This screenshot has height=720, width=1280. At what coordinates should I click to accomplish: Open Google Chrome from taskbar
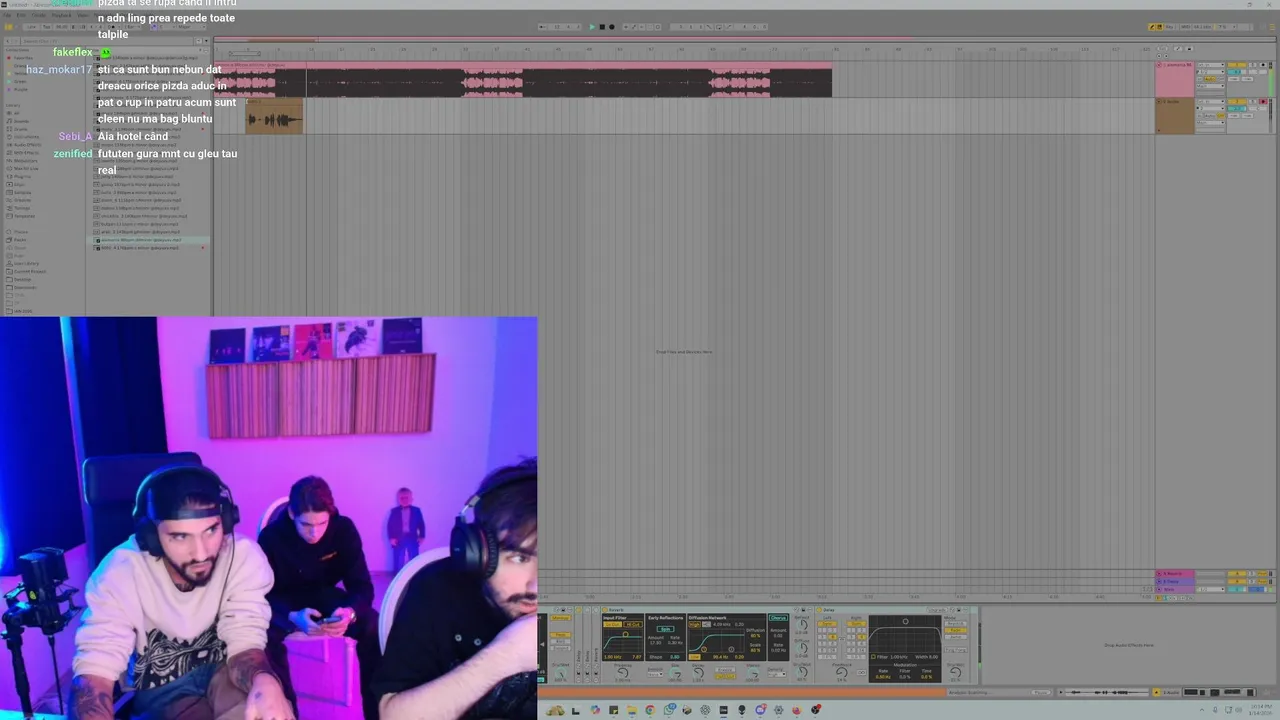[x=650, y=710]
